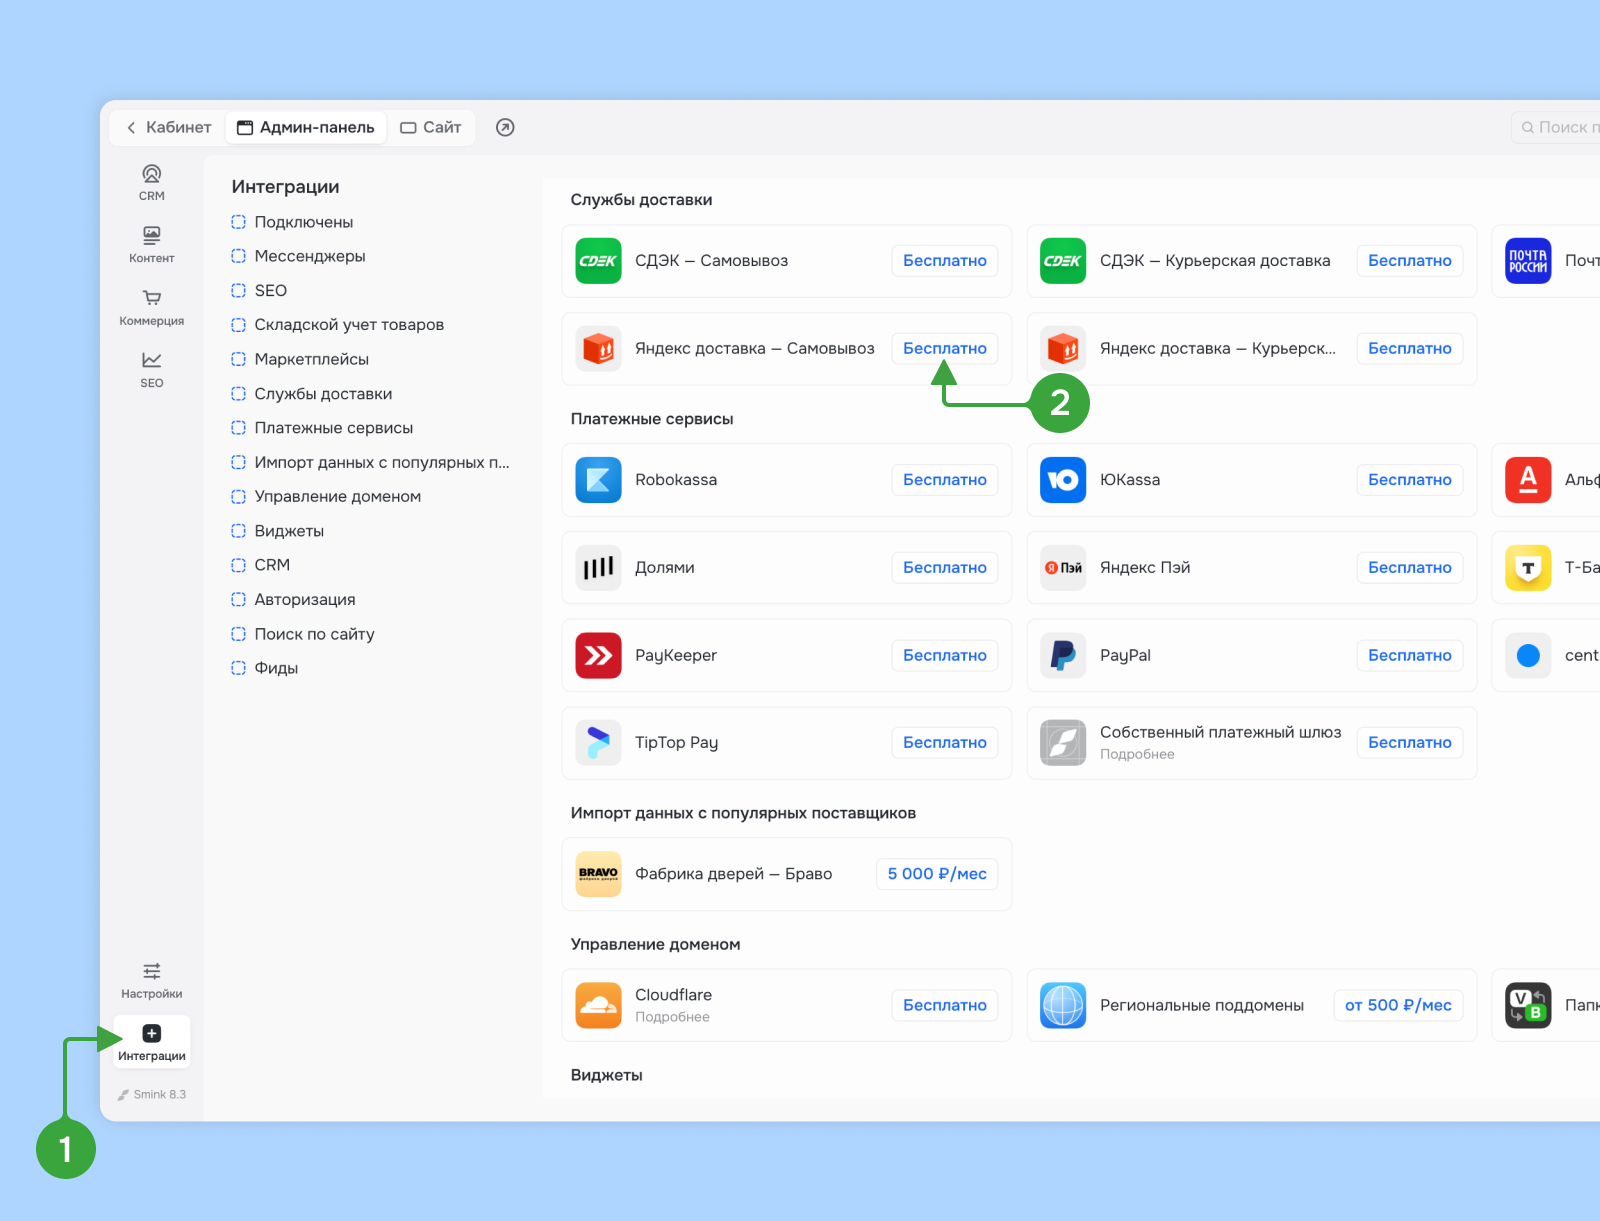Select the SEO category in Интеграции list
This screenshot has width=1600, height=1221.
pyautogui.click(x=259, y=290)
